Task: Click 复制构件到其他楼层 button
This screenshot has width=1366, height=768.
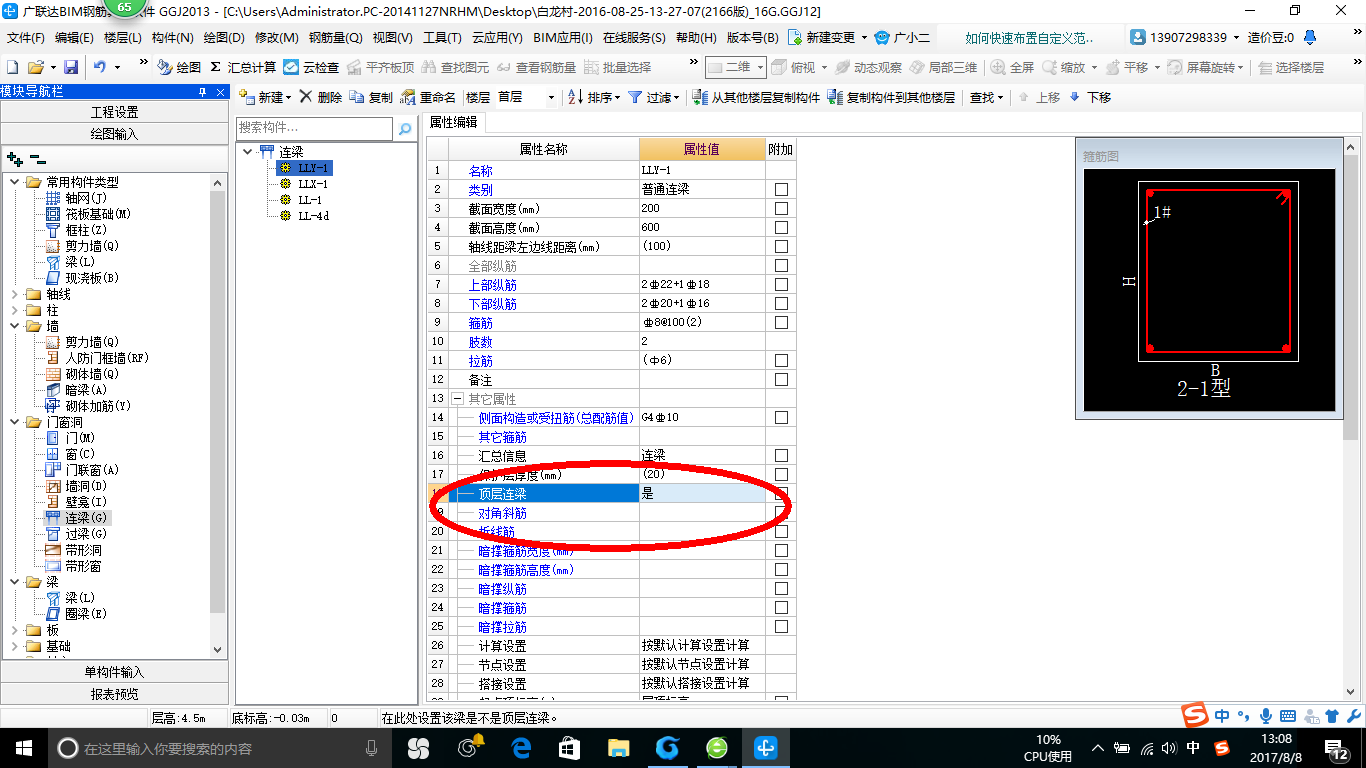Action: [891, 97]
